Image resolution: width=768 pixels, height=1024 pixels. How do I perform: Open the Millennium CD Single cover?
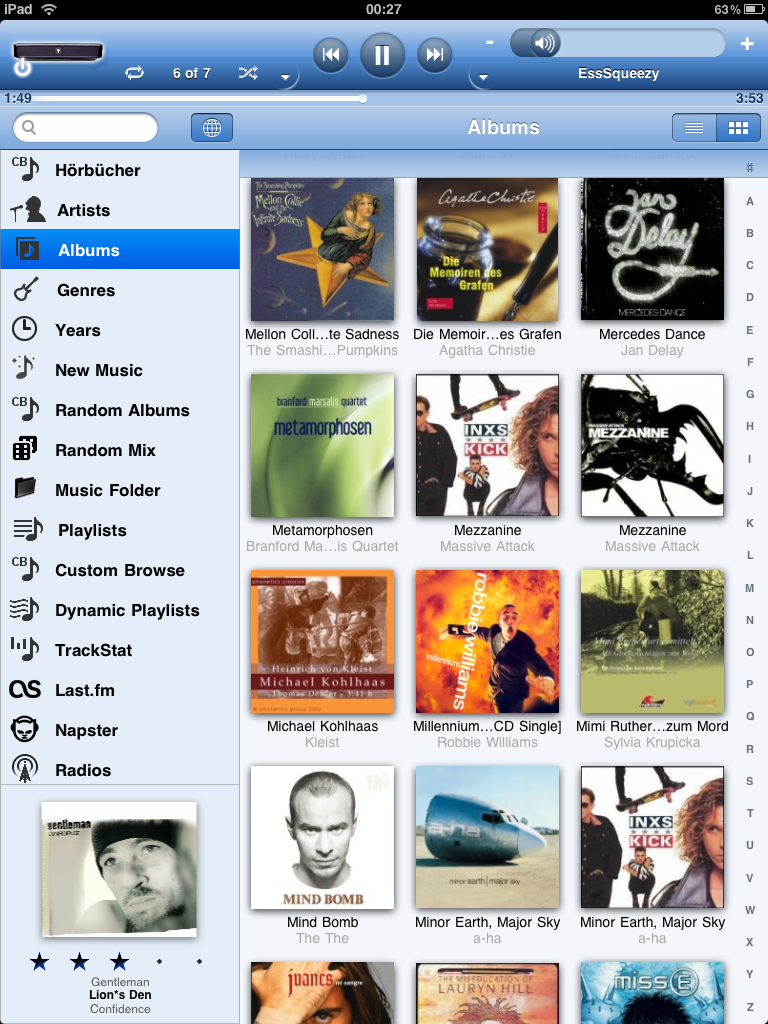coord(487,641)
